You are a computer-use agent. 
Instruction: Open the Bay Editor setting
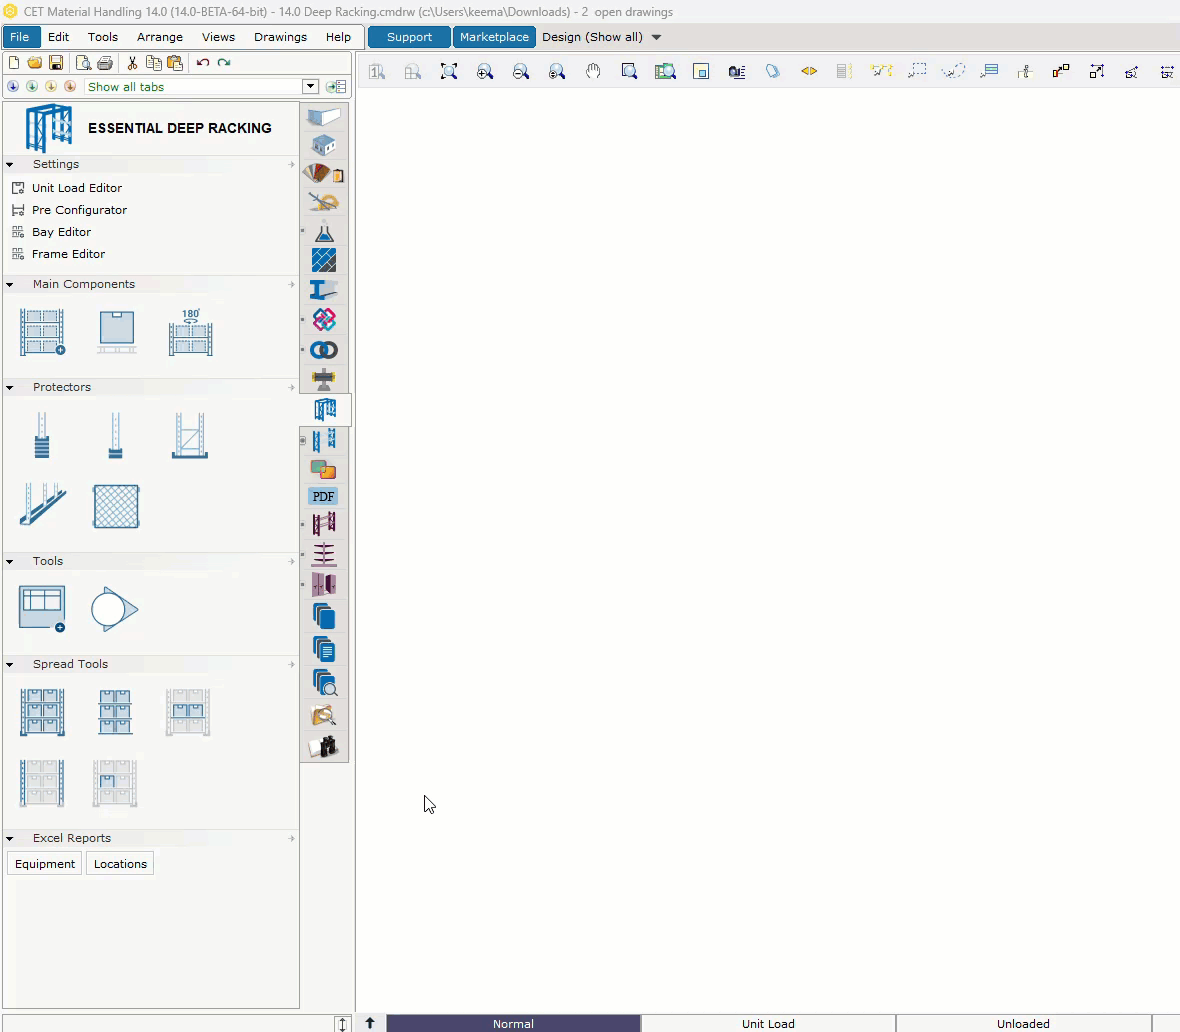coord(61,232)
